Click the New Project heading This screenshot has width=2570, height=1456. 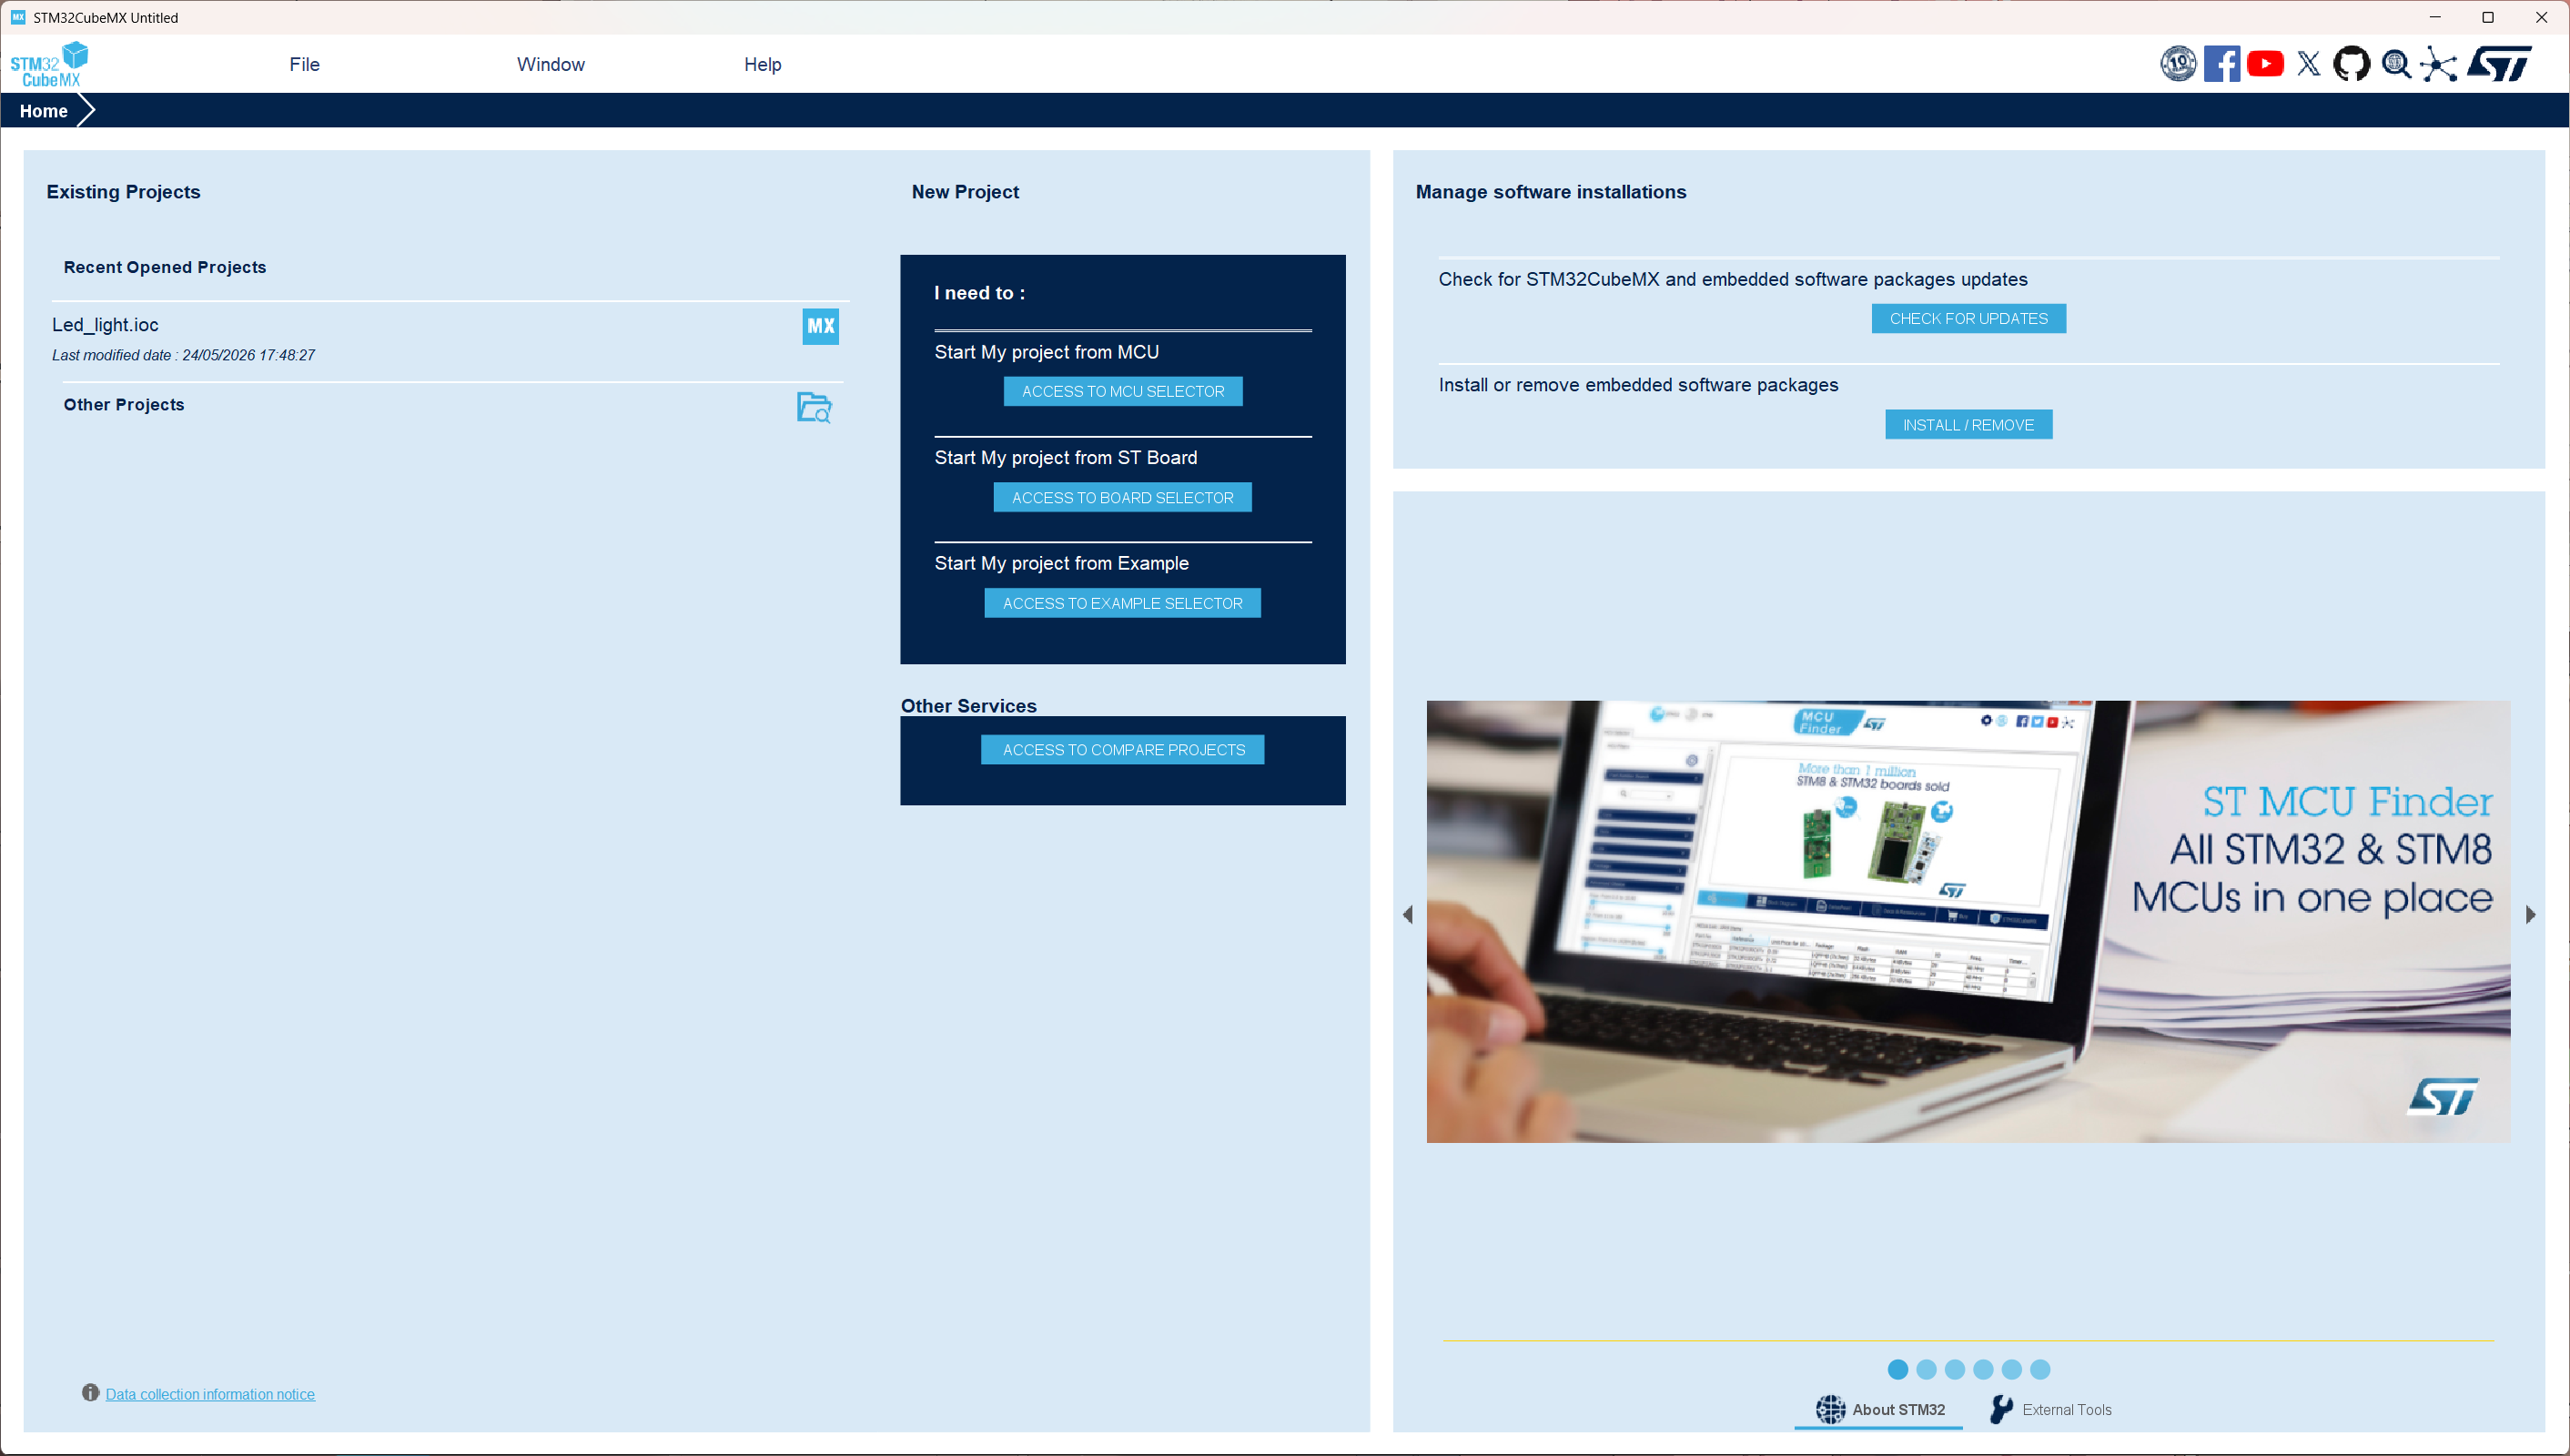[965, 192]
